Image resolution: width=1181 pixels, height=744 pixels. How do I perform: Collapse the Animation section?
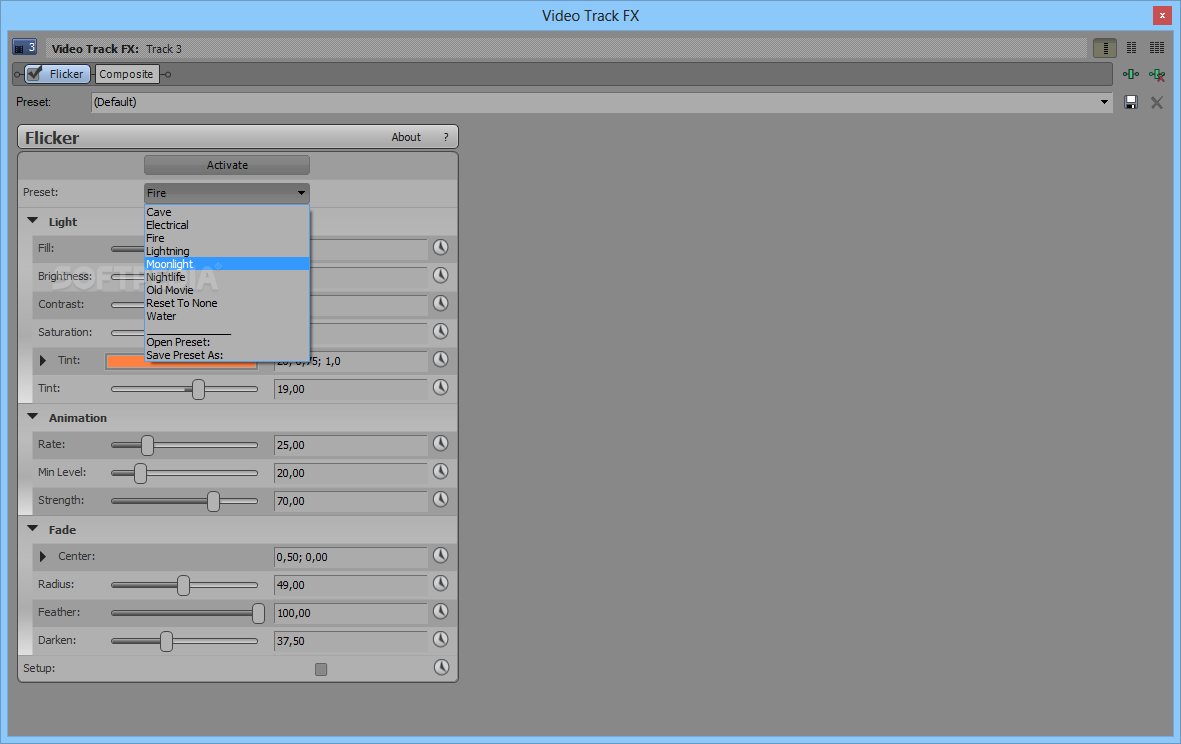(x=32, y=416)
